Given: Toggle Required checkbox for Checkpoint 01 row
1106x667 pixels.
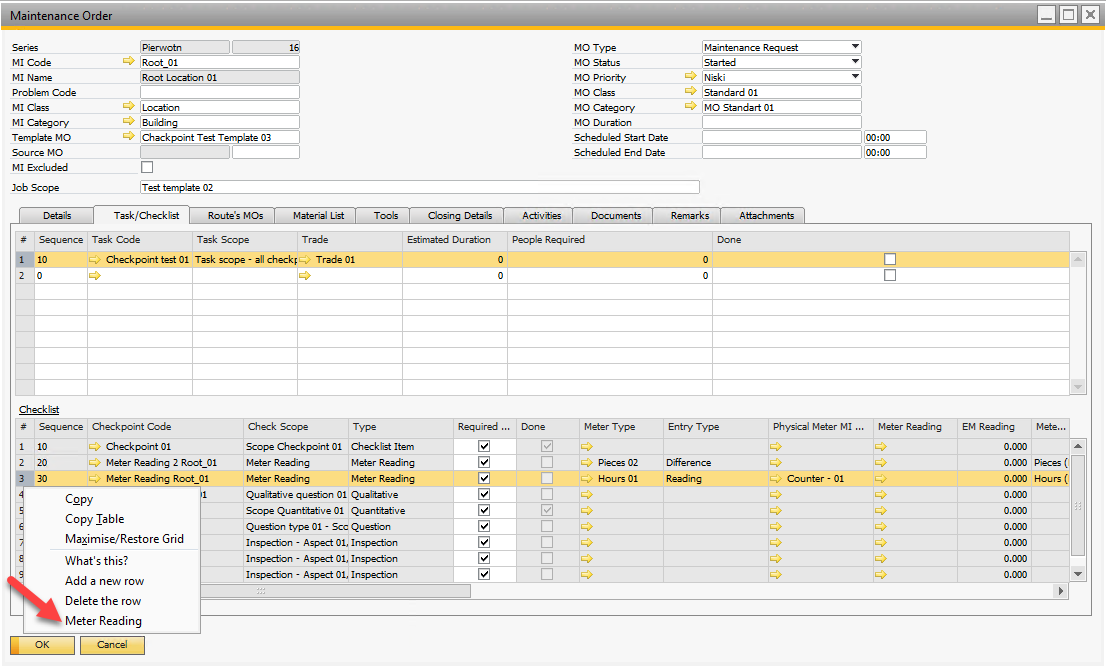Looking at the screenshot, I should point(484,447).
